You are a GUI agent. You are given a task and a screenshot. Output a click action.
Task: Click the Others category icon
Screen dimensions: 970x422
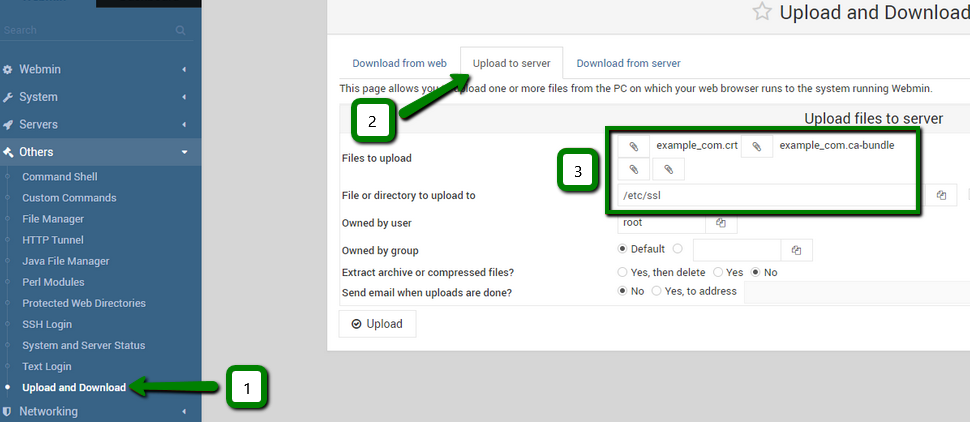(x=8, y=152)
